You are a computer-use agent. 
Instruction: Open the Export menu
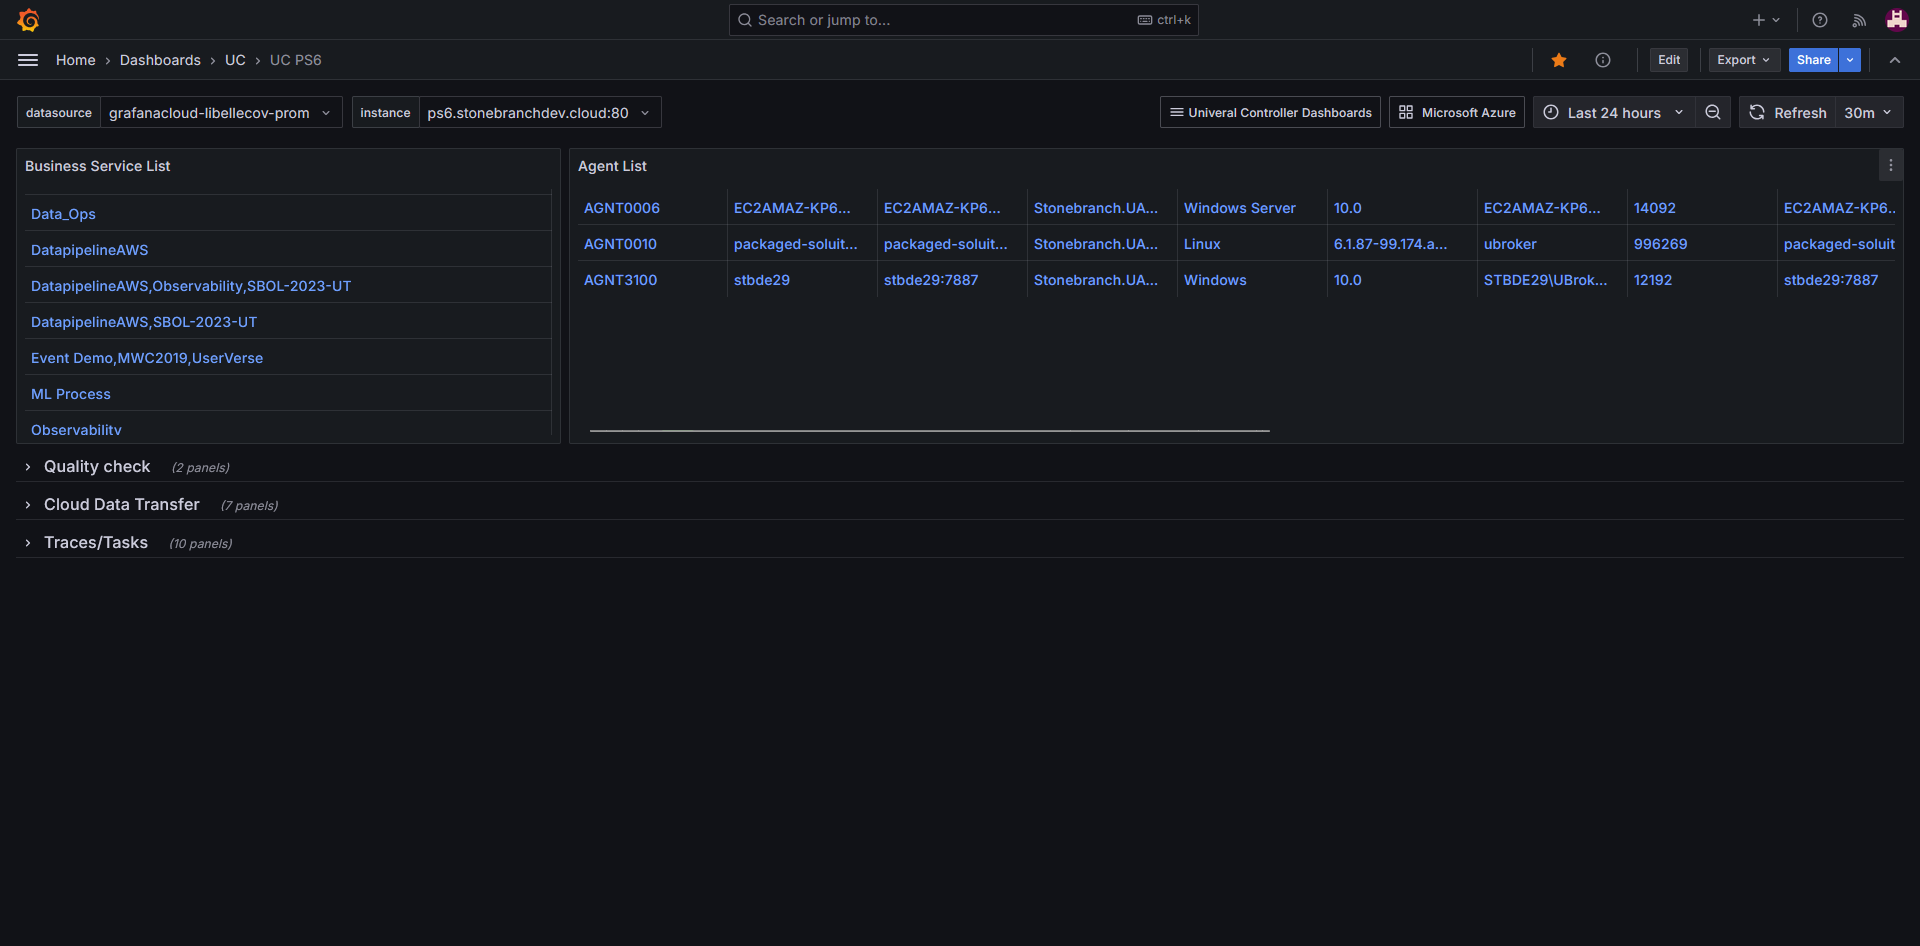click(x=1743, y=60)
